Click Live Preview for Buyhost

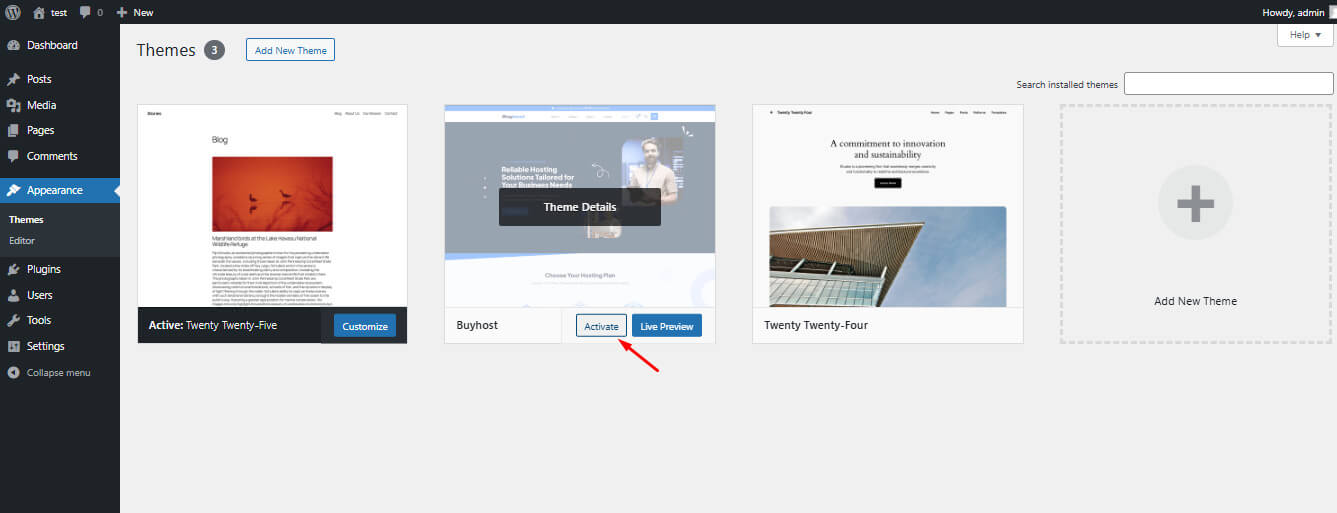click(x=667, y=326)
